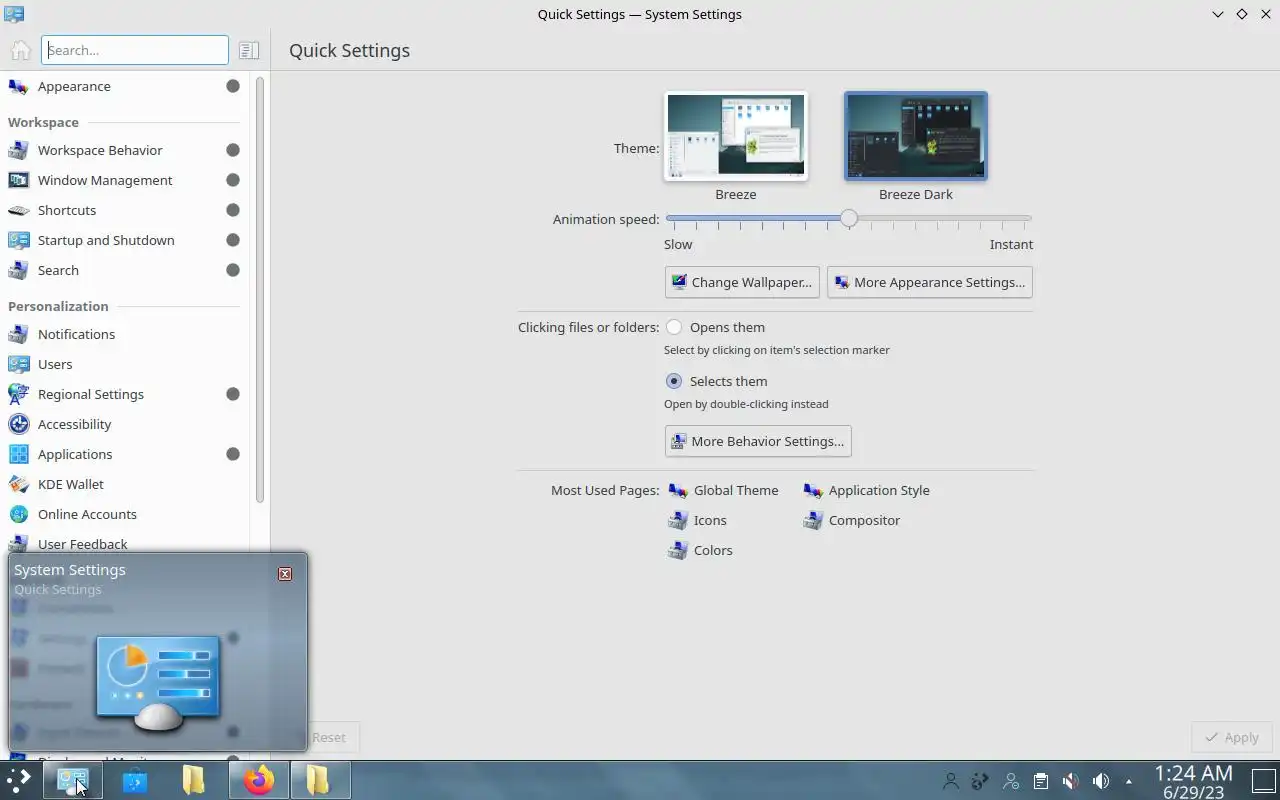Click the Change Wallpaper button
Screen dimensions: 1280x800
point(742,282)
